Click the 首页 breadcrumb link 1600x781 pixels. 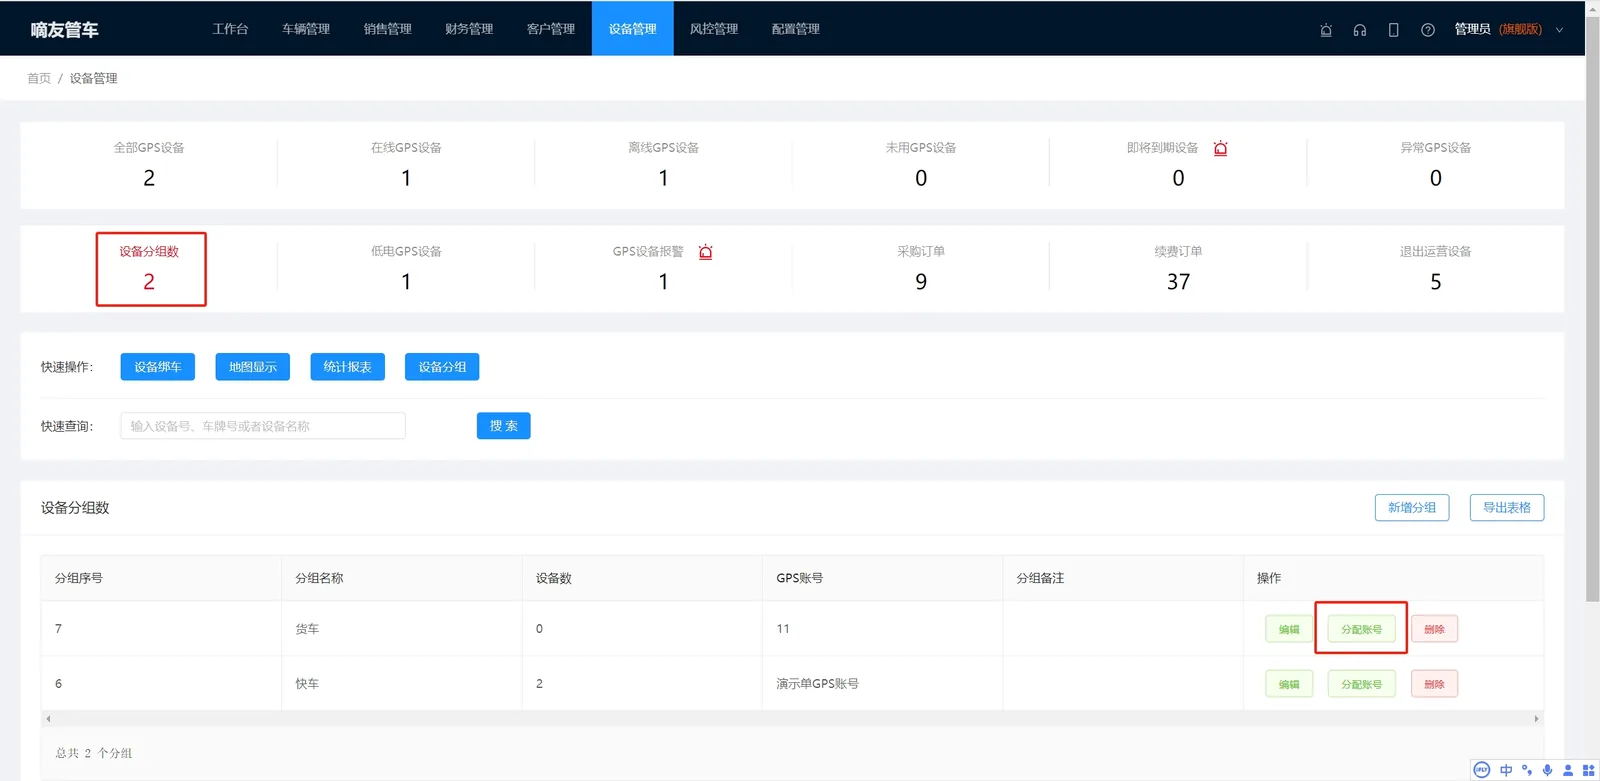click(39, 78)
